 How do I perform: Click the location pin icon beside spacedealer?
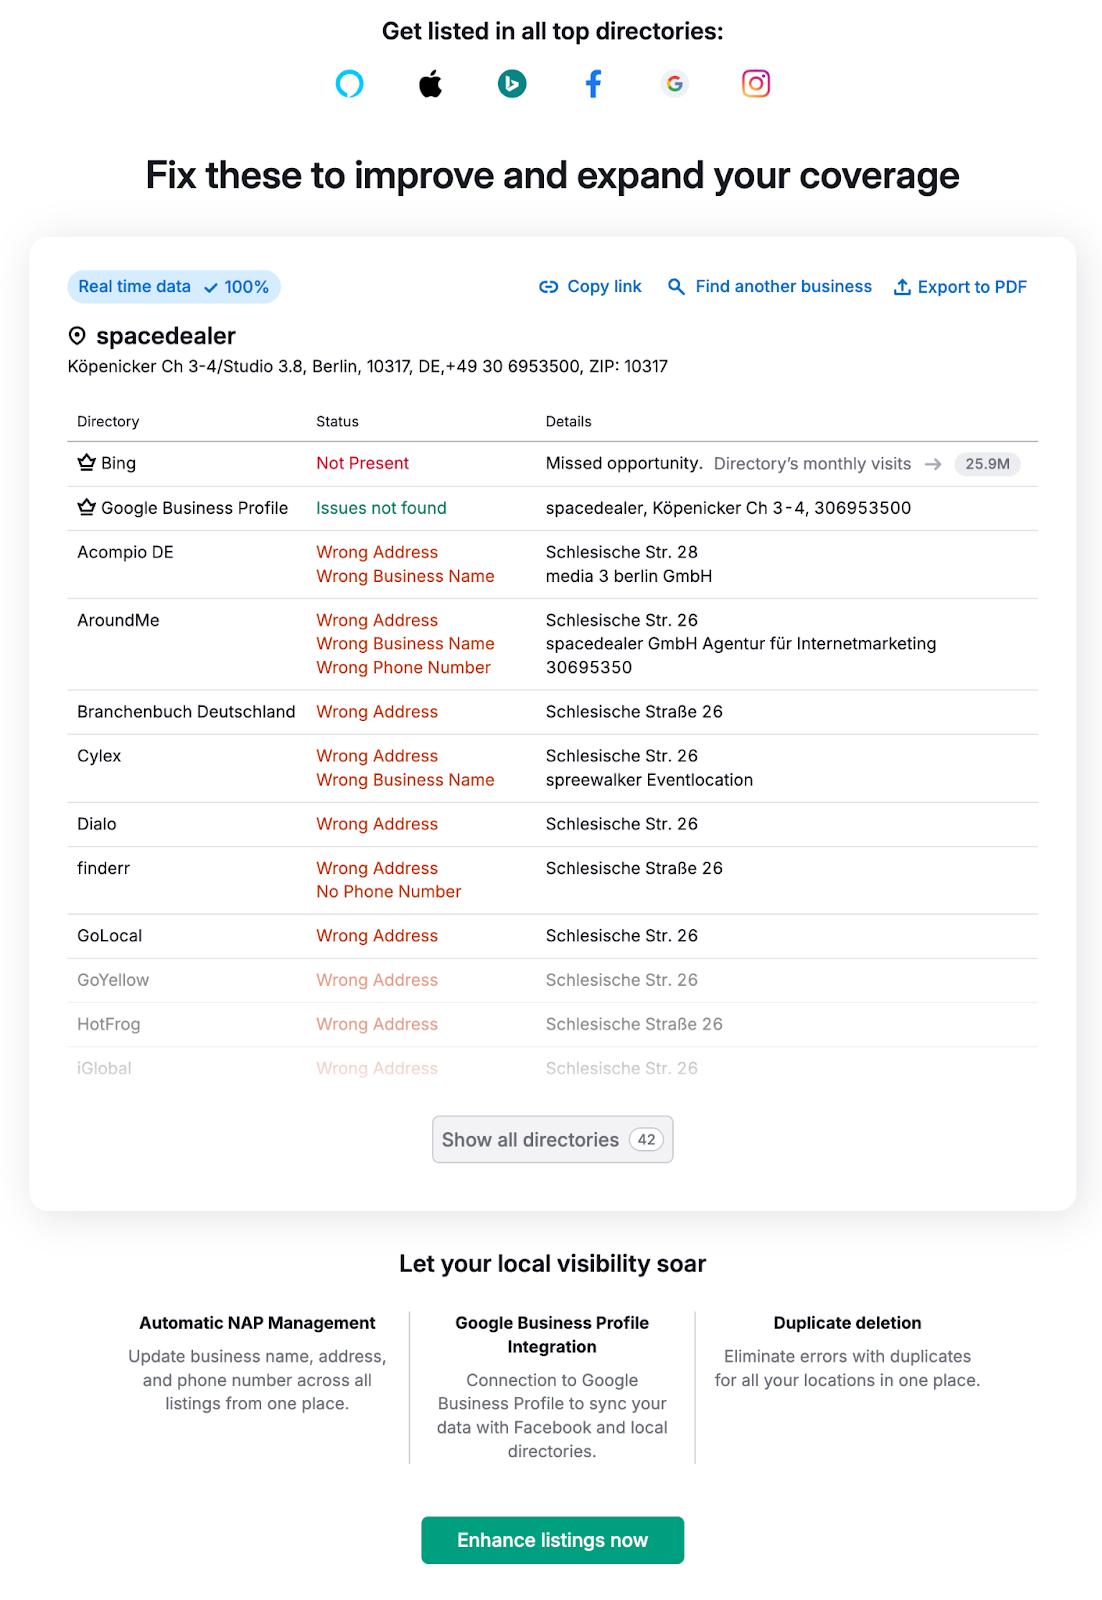tap(77, 336)
